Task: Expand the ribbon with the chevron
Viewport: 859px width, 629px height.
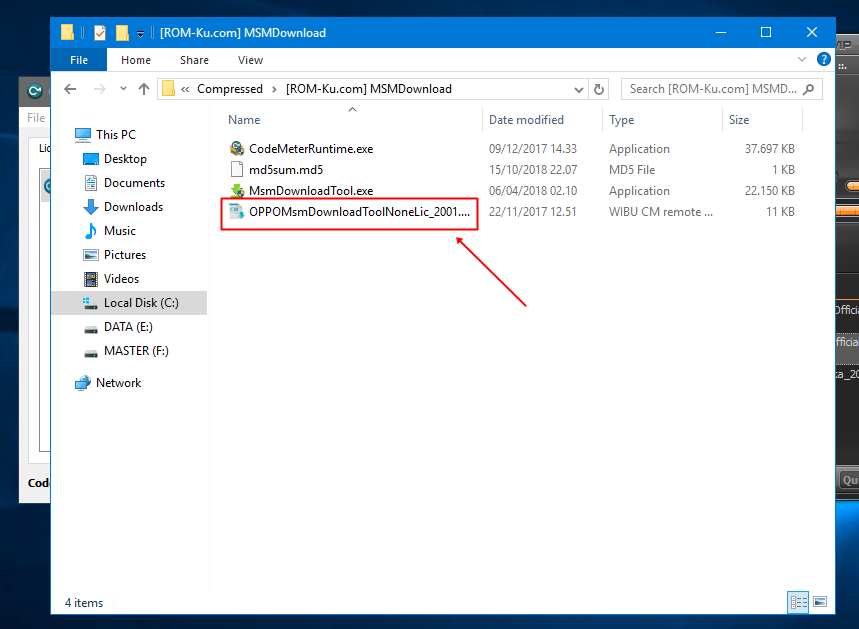Action: click(x=801, y=59)
